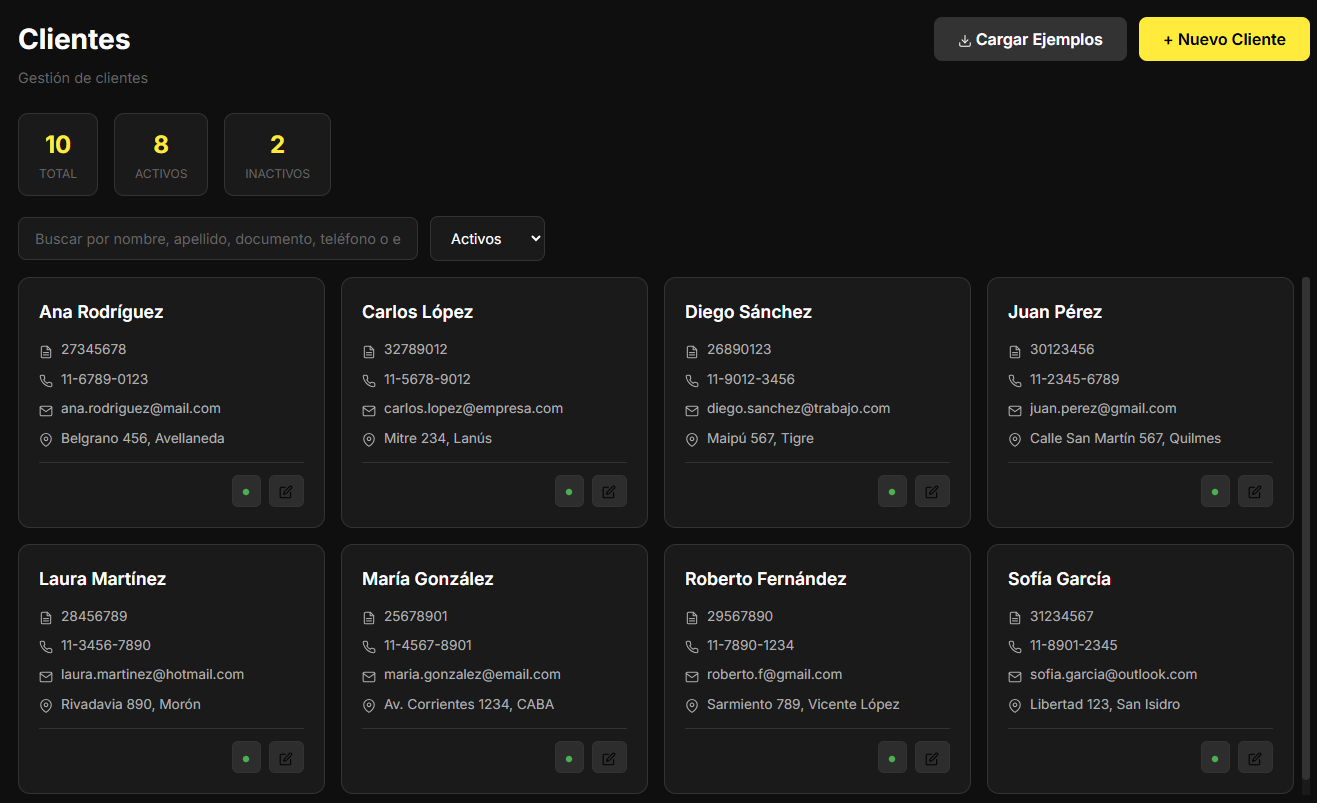This screenshot has height=803, width=1317.
Task: Click the edit icon on Sofía García's card
Action: click(1255, 758)
